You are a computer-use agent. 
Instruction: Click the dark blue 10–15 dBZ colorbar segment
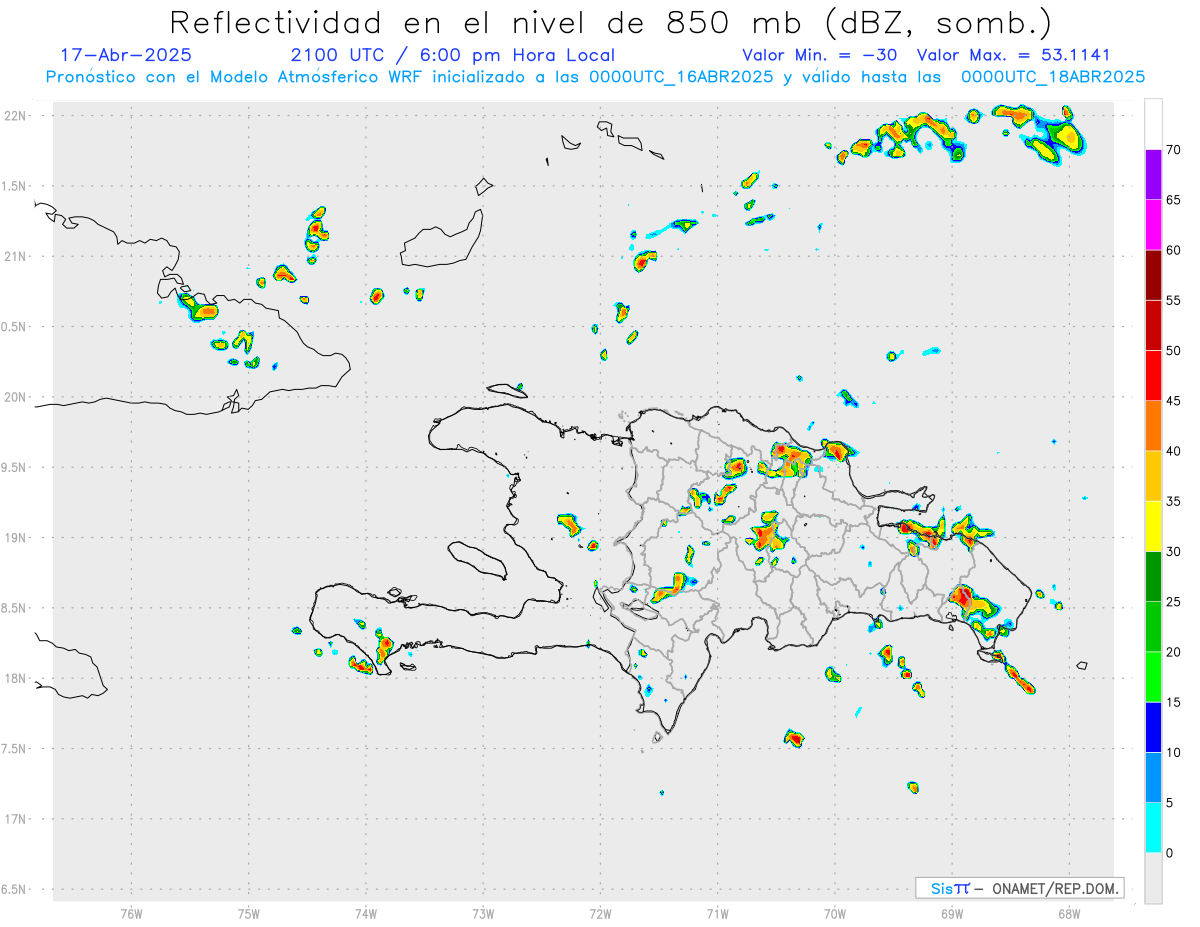[x=1153, y=727]
